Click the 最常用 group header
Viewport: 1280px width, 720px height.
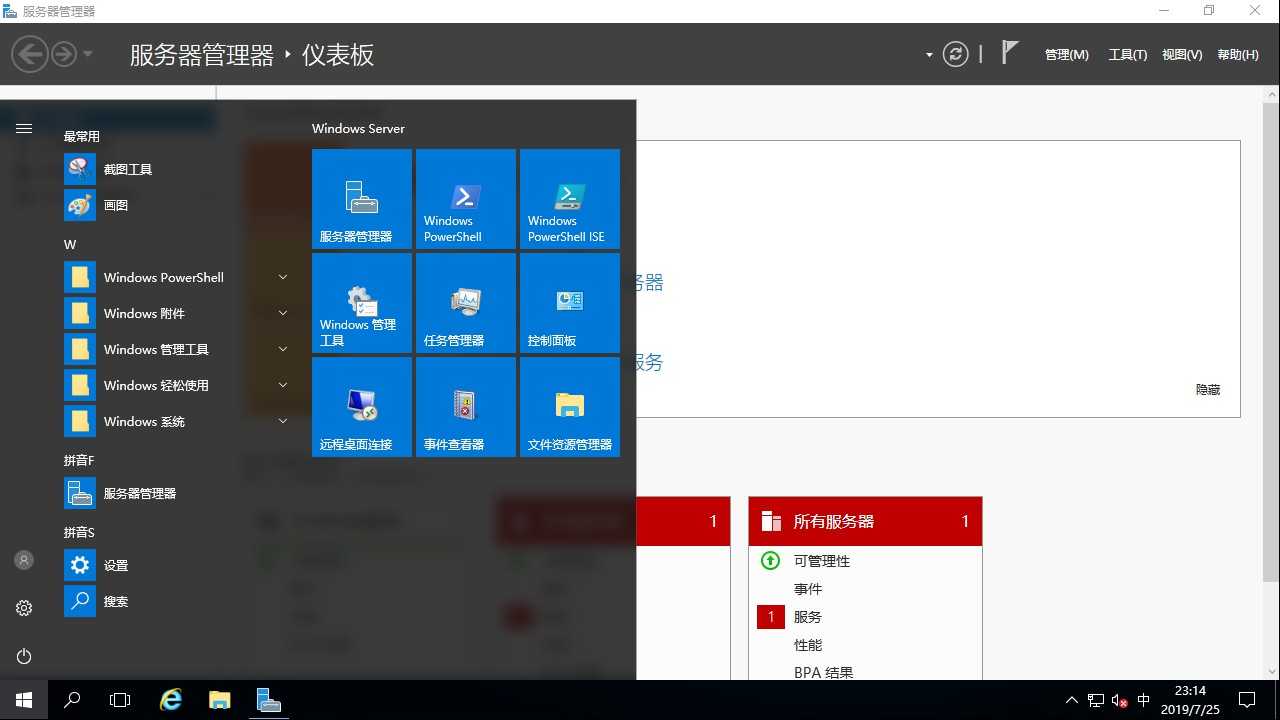82,137
